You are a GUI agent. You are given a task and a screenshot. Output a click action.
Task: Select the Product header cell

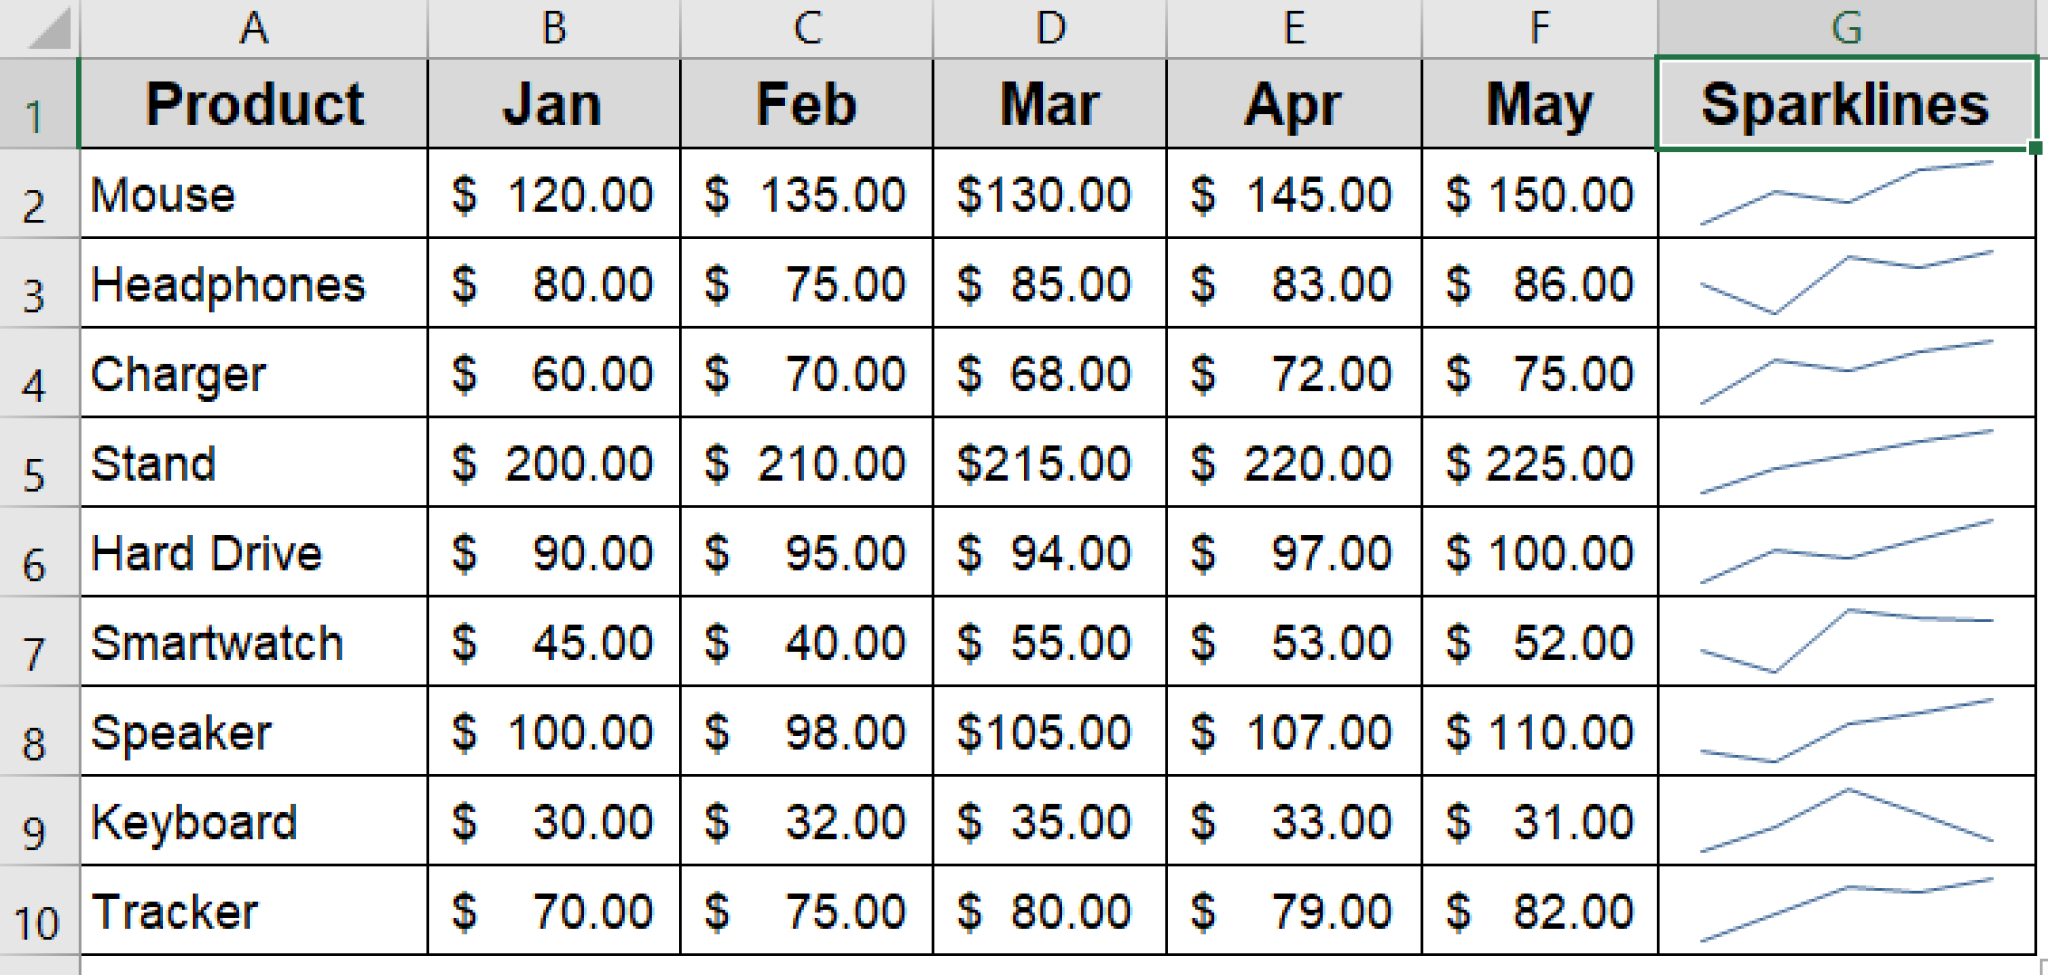(x=253, y=104)
